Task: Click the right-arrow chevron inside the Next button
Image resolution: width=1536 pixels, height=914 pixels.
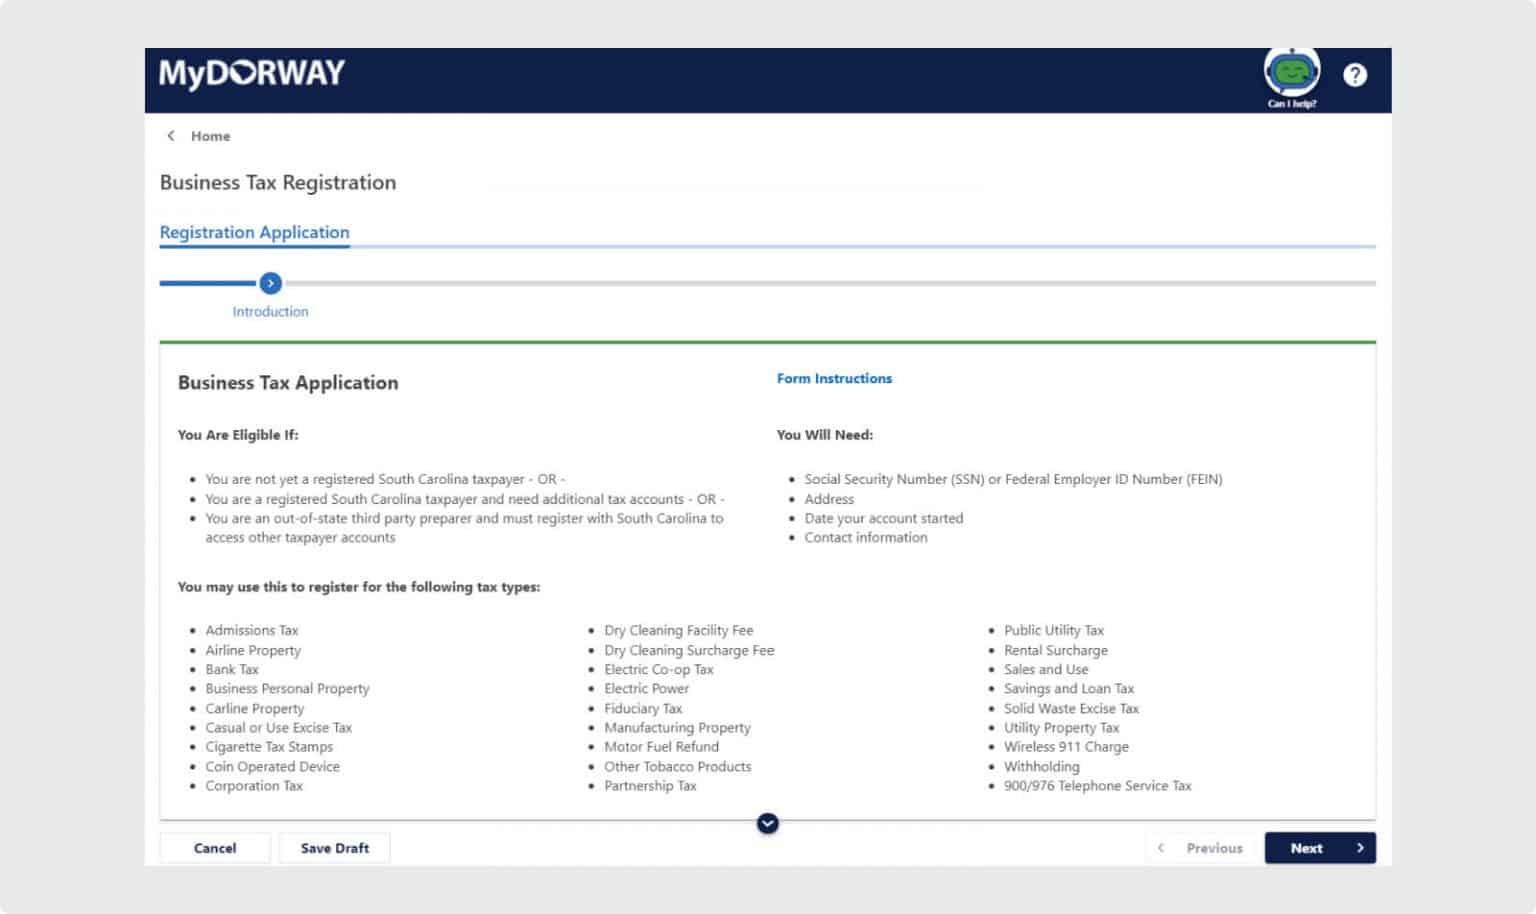Action: point(1361,847)
